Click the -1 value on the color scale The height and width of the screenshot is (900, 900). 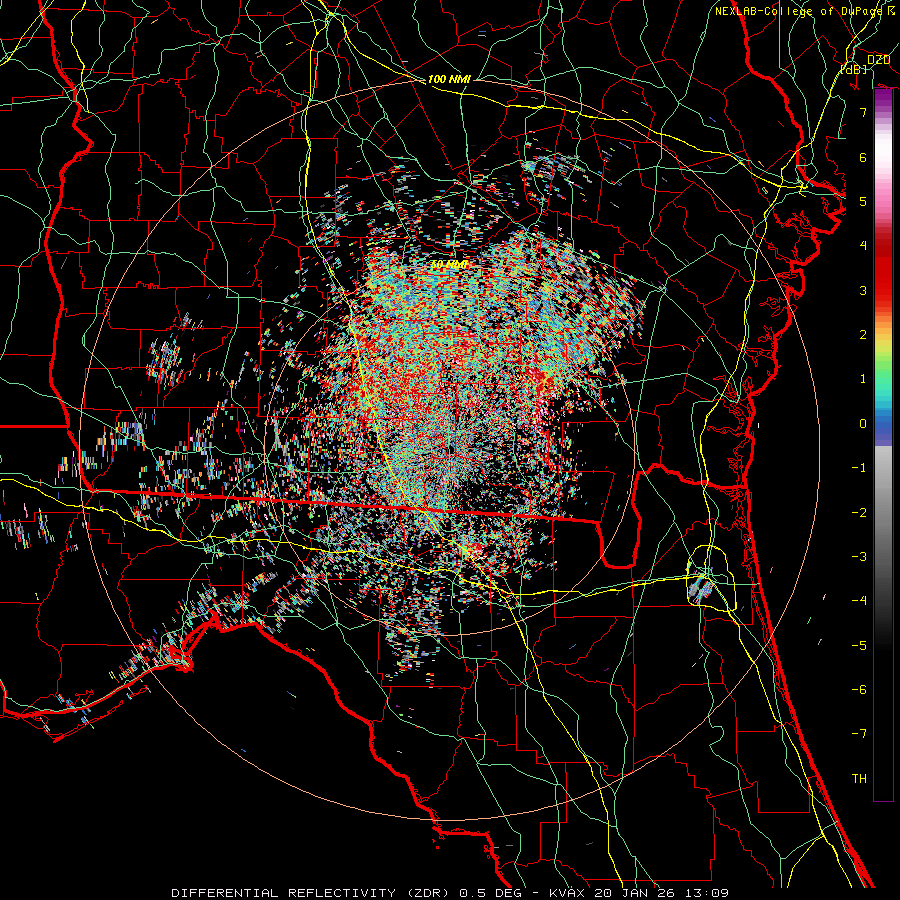pyautogui.click(x=859, y=468)
